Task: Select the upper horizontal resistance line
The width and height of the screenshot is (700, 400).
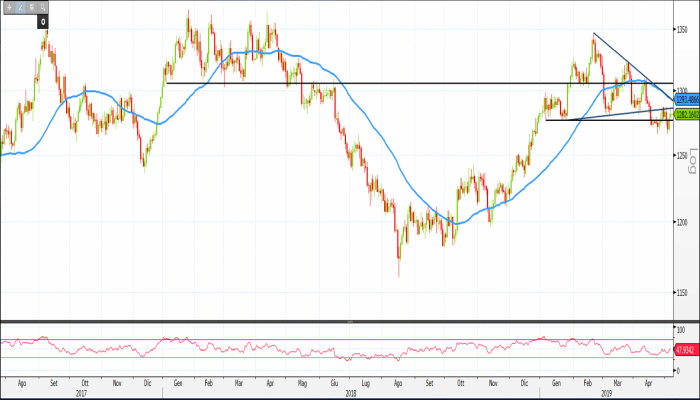Action: click(x=400, y=83)
